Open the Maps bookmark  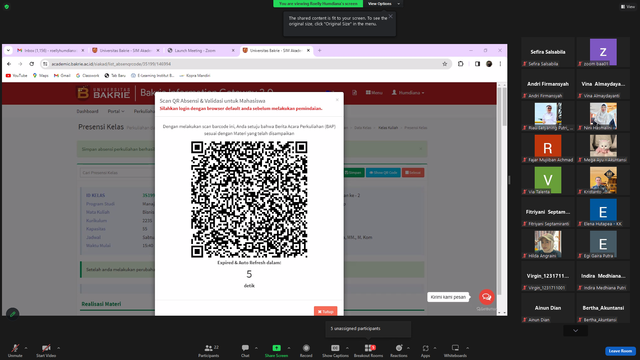(40, 76)
